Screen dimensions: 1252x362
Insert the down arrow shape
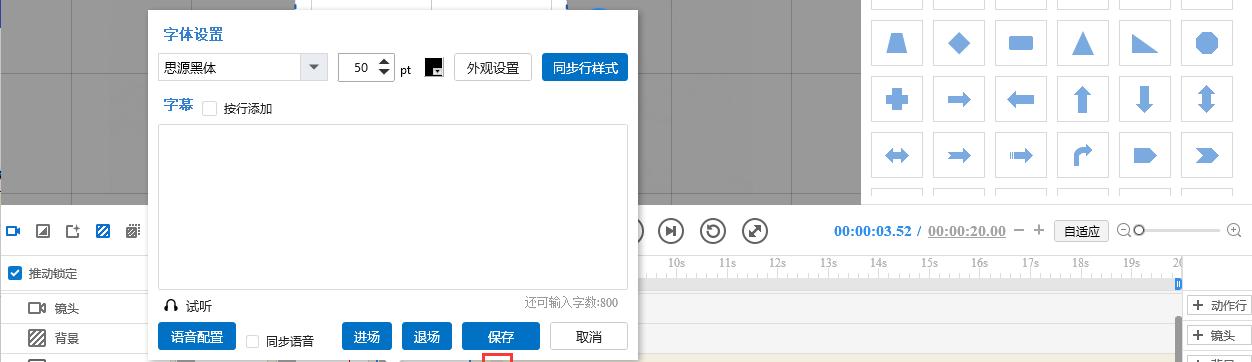pyautogui.click(x=1145, y=99)
